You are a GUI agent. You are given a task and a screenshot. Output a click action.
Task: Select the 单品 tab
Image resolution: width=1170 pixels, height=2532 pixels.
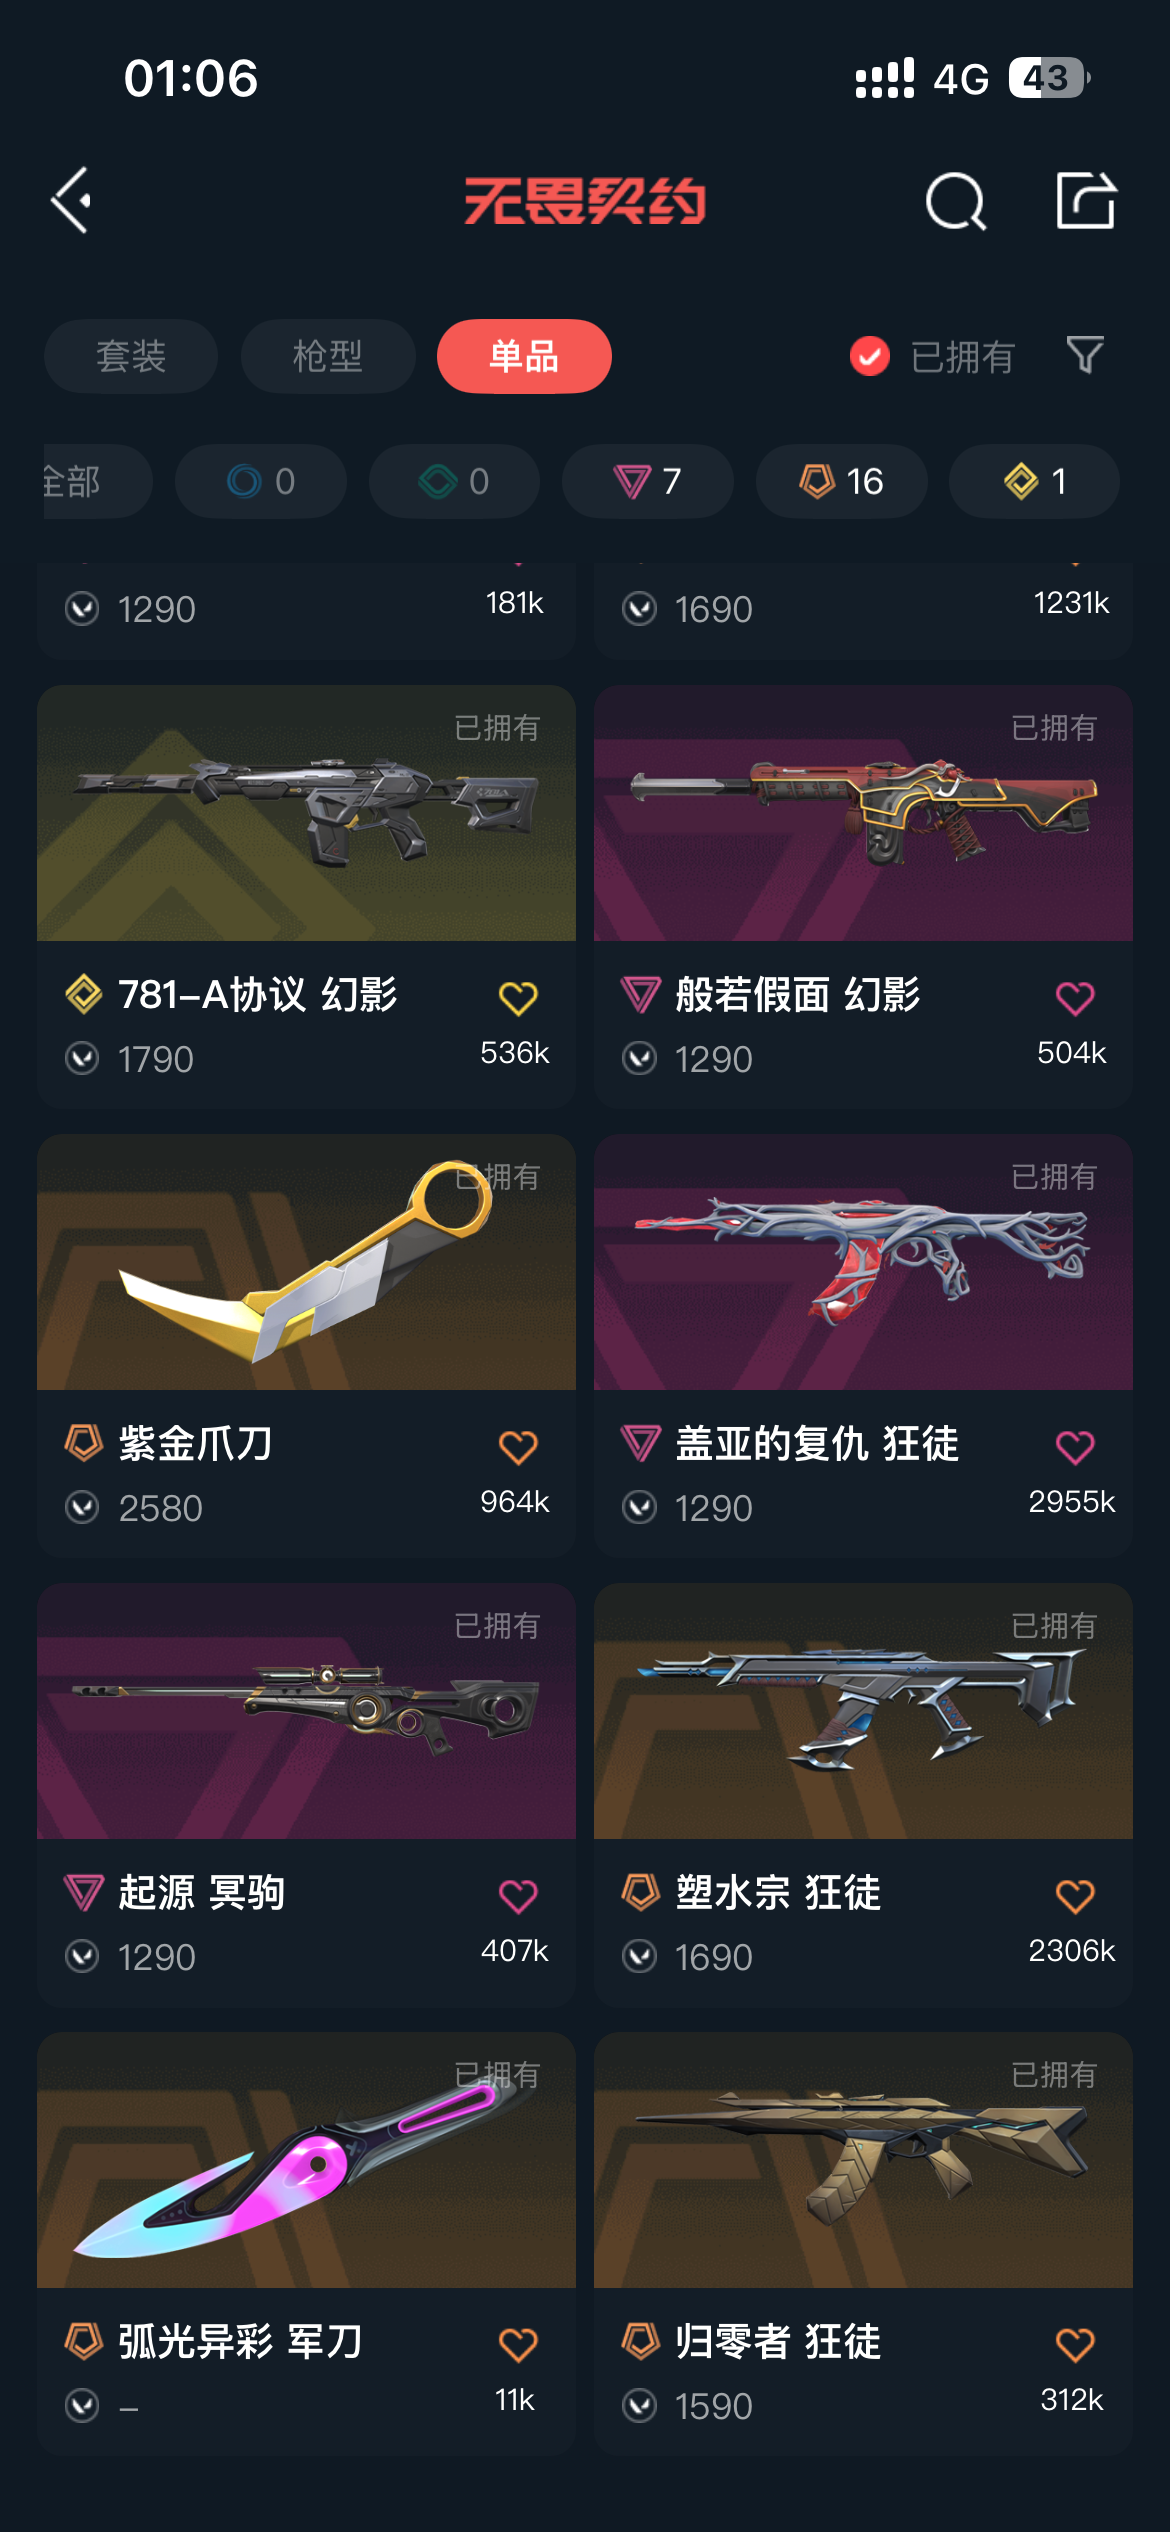click(524, 356)
